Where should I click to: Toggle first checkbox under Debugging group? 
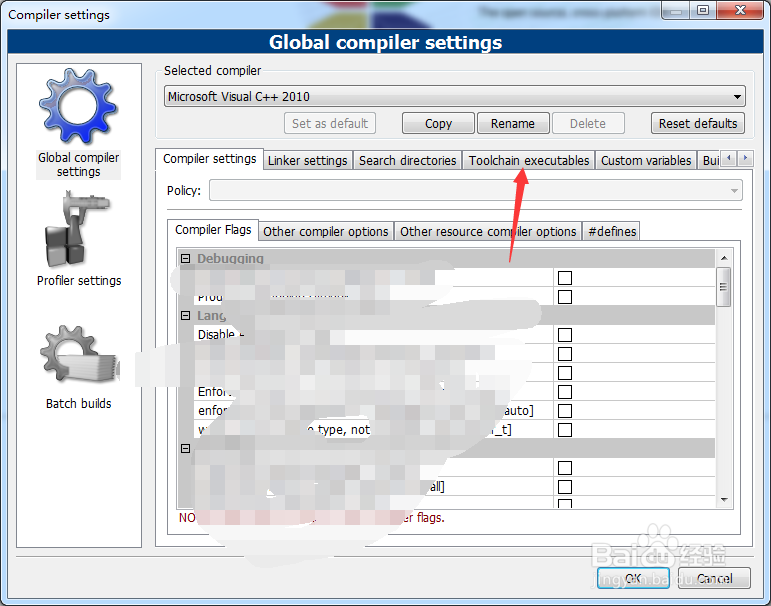point(565,278)
